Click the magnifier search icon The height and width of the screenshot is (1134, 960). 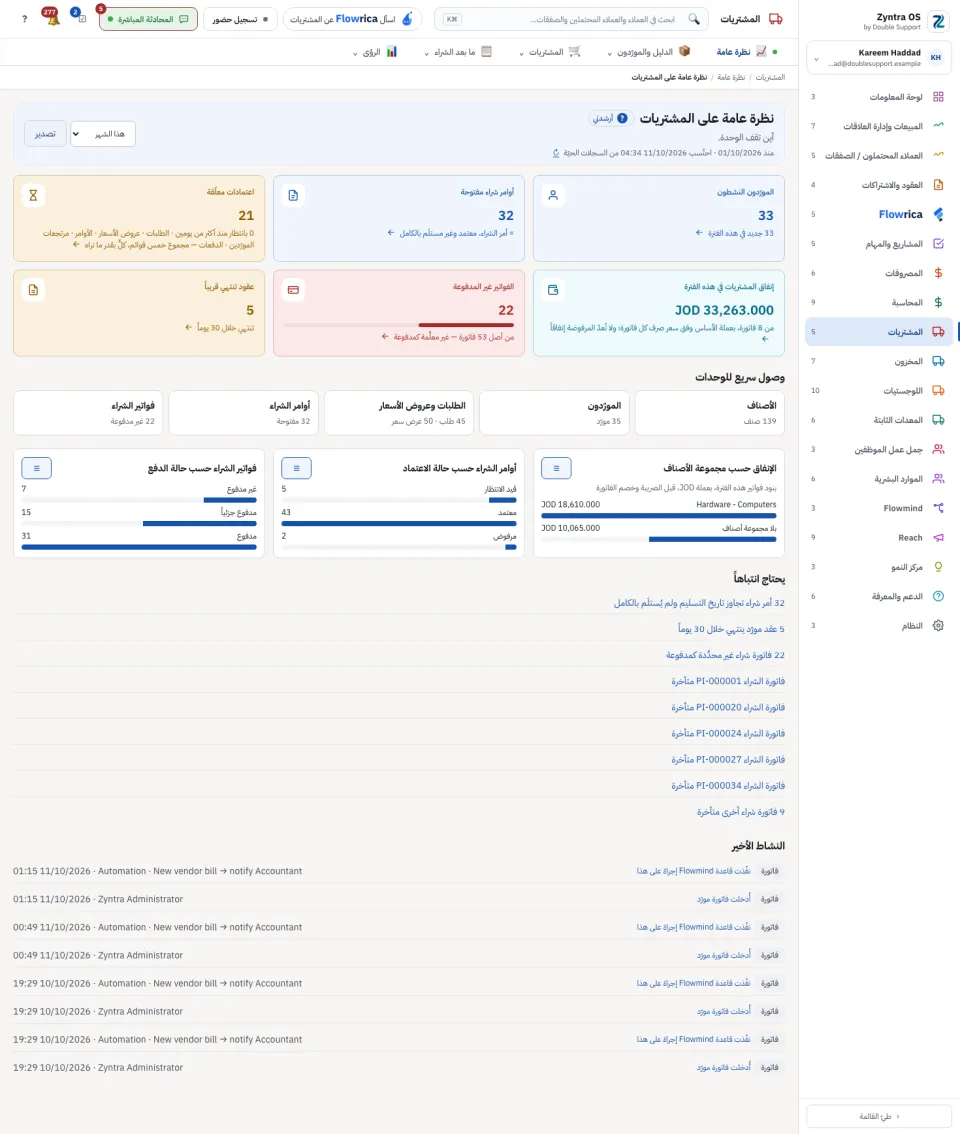click(x=694, y=20)
